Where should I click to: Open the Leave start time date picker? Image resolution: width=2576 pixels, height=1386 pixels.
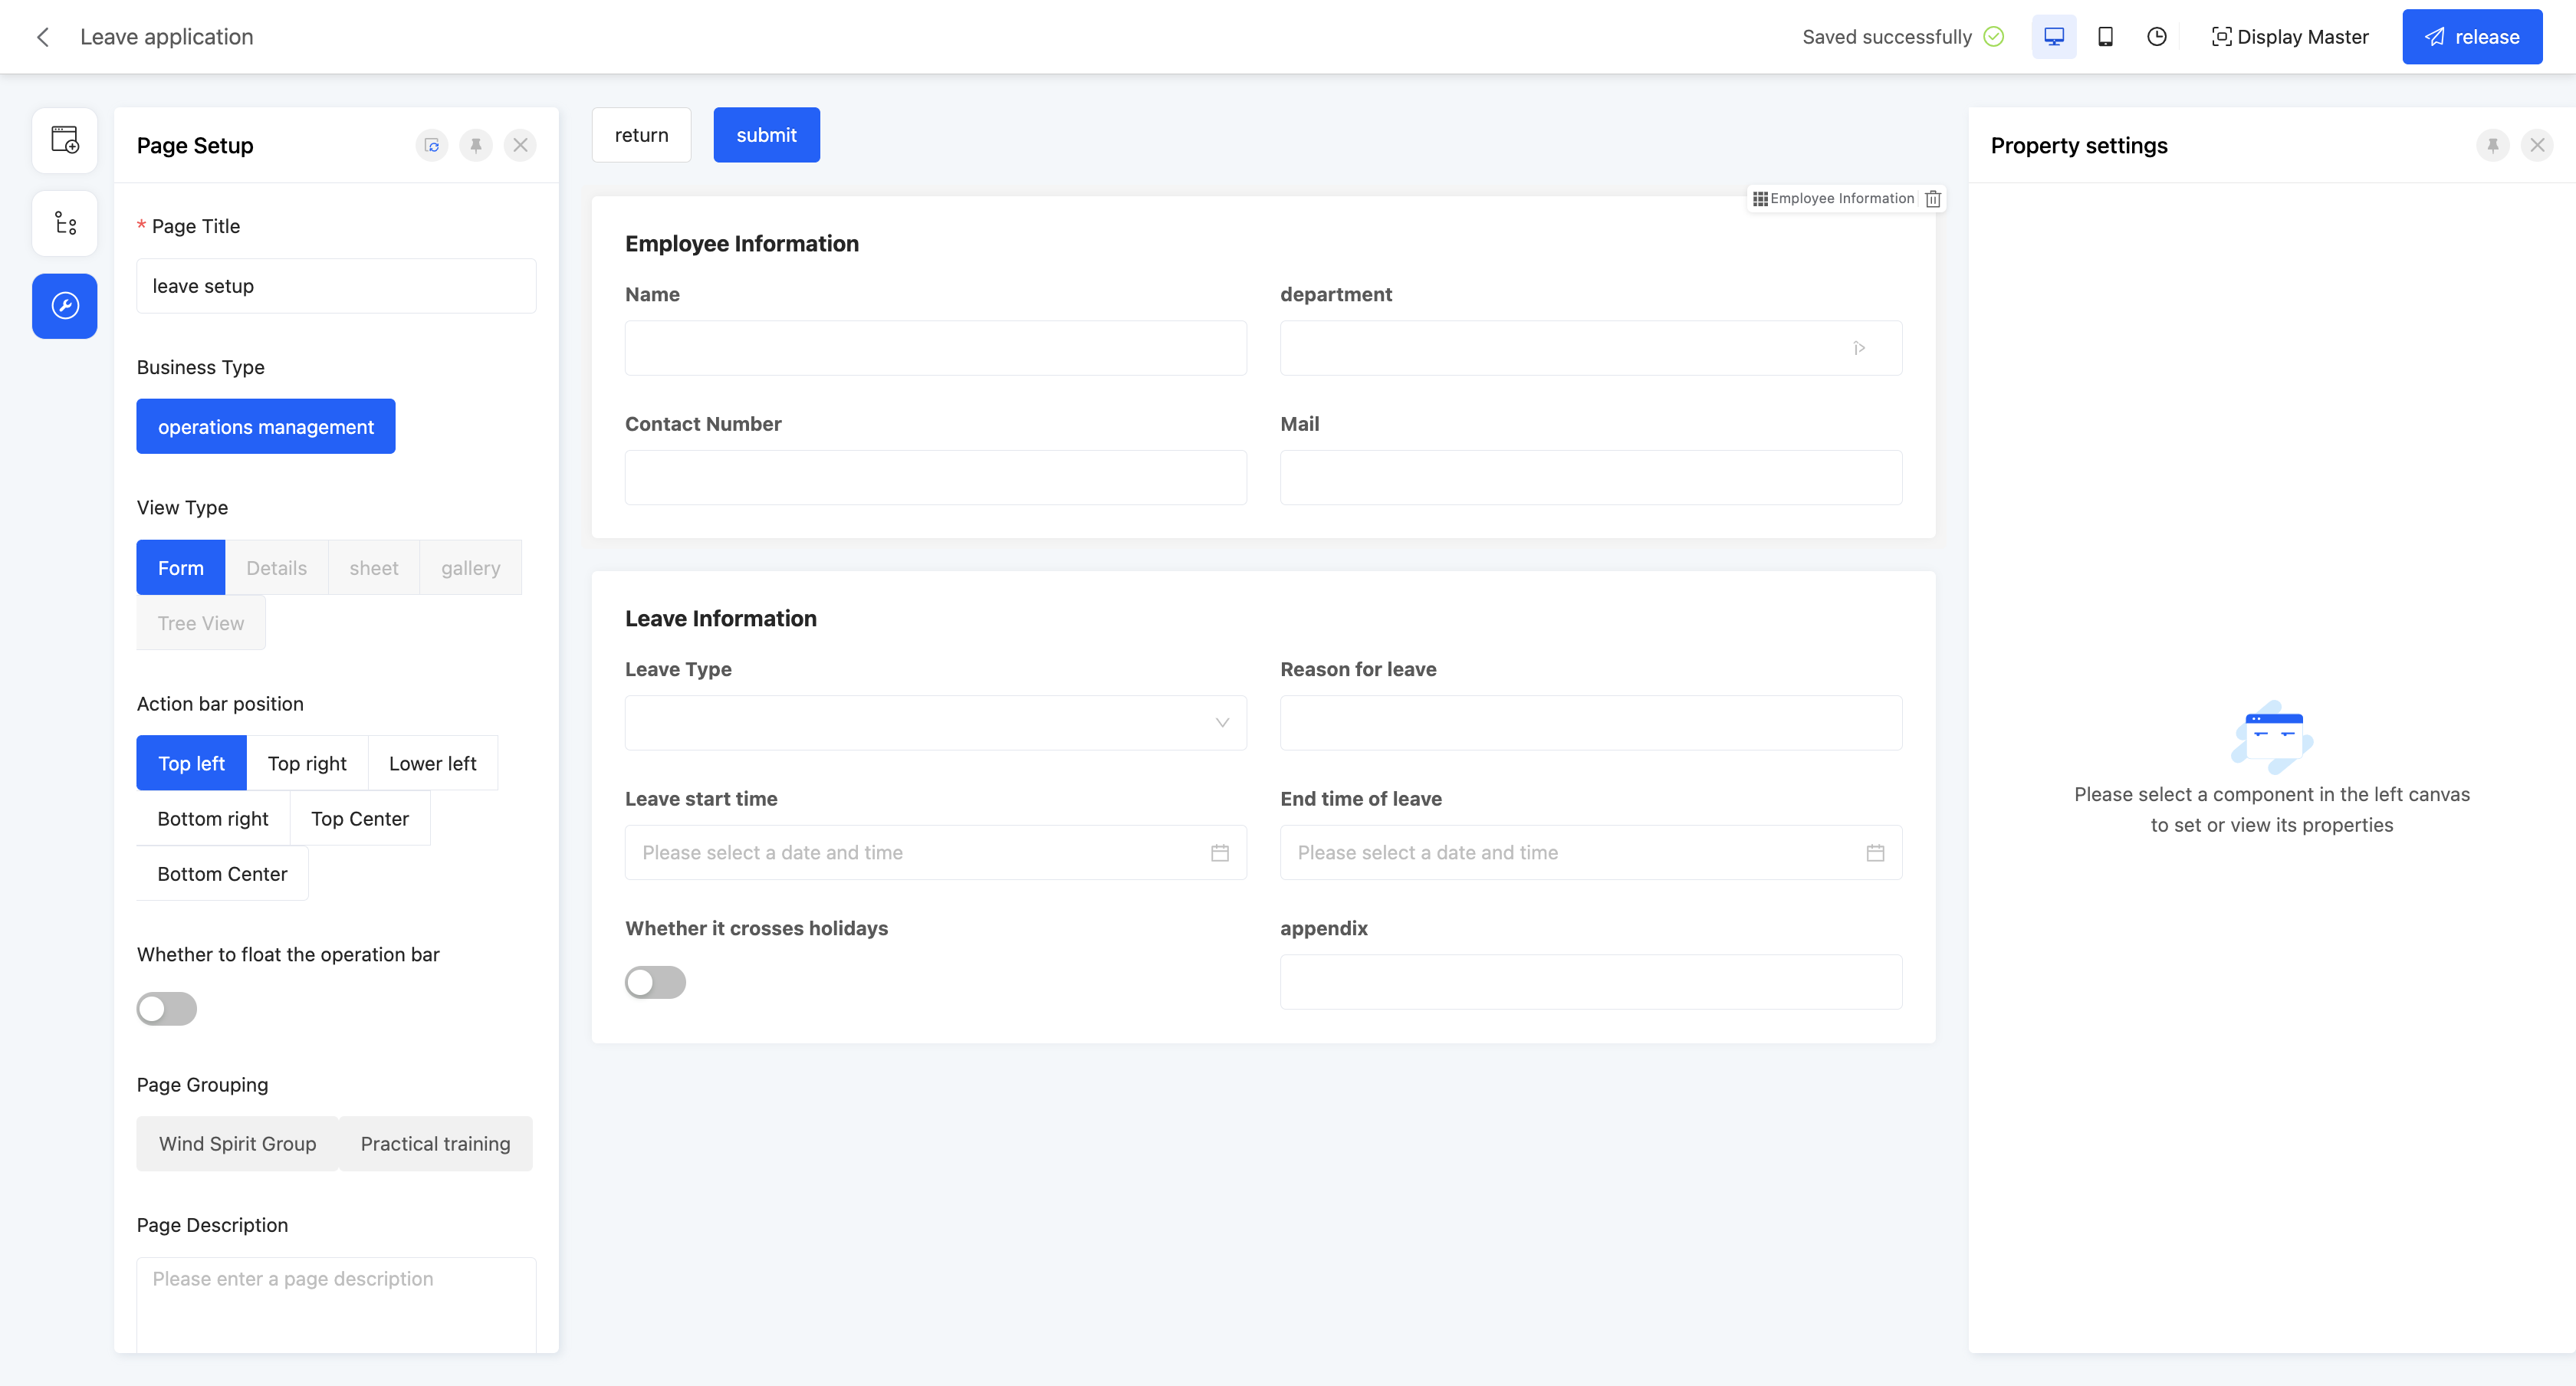[935, 852]
